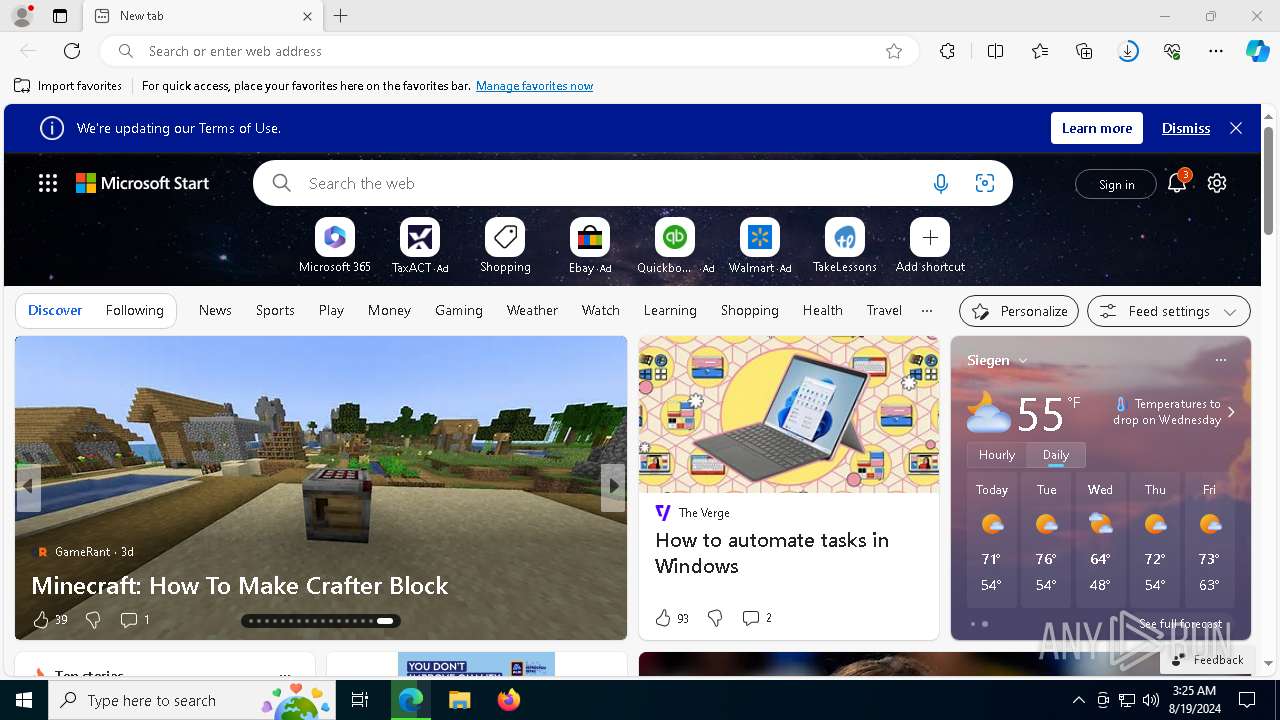Dismiss the Terms of Use banner
Screen dimensions: 1280x720
[x=1186, y=128]
